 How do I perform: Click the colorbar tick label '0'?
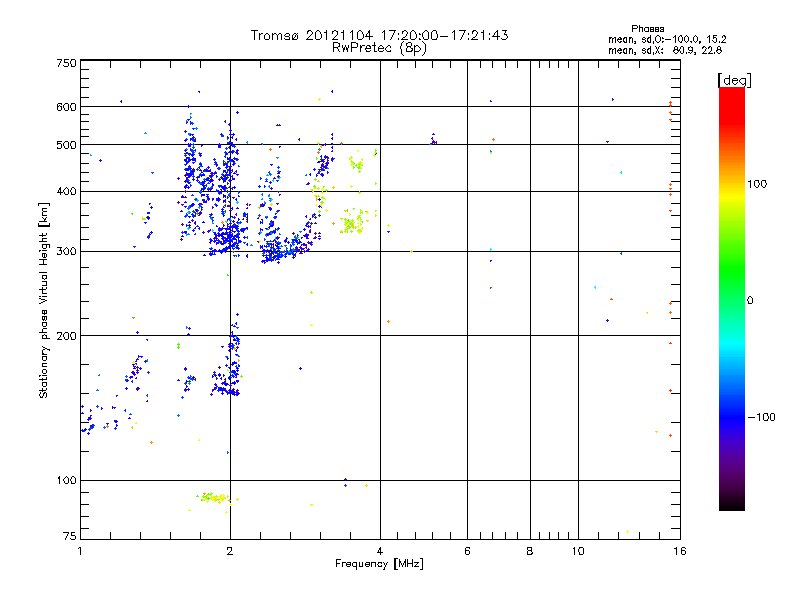tap(750, 301)
